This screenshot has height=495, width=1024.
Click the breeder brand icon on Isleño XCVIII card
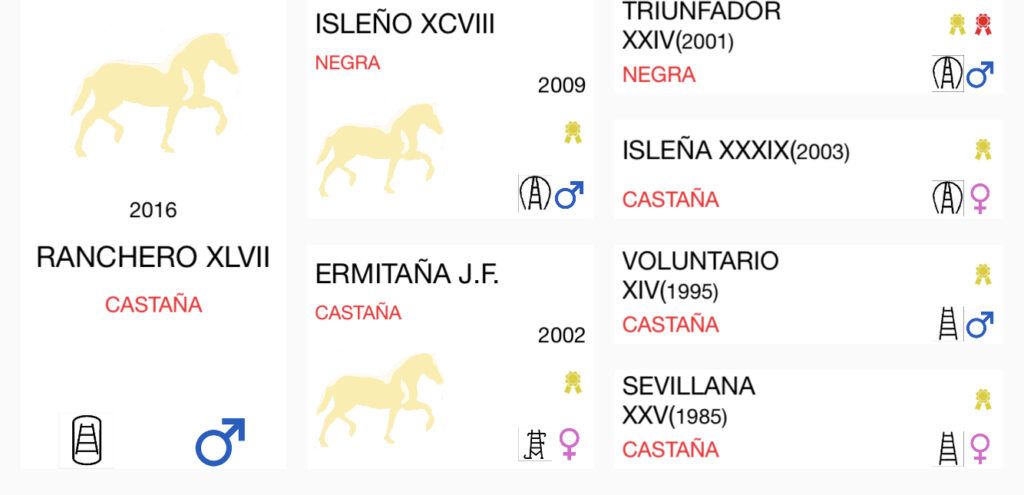click(535, 193)
